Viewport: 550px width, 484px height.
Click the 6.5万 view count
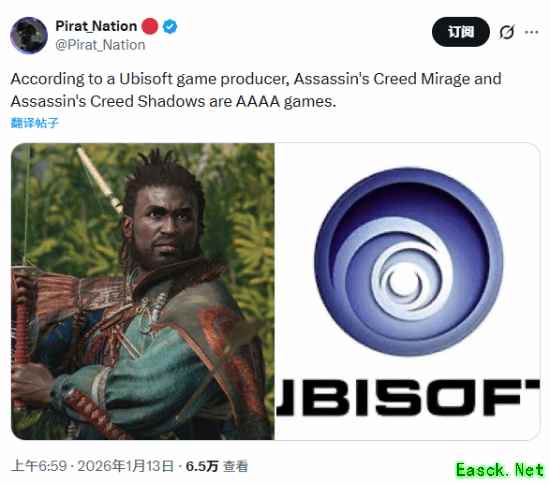tap(202, 466)
